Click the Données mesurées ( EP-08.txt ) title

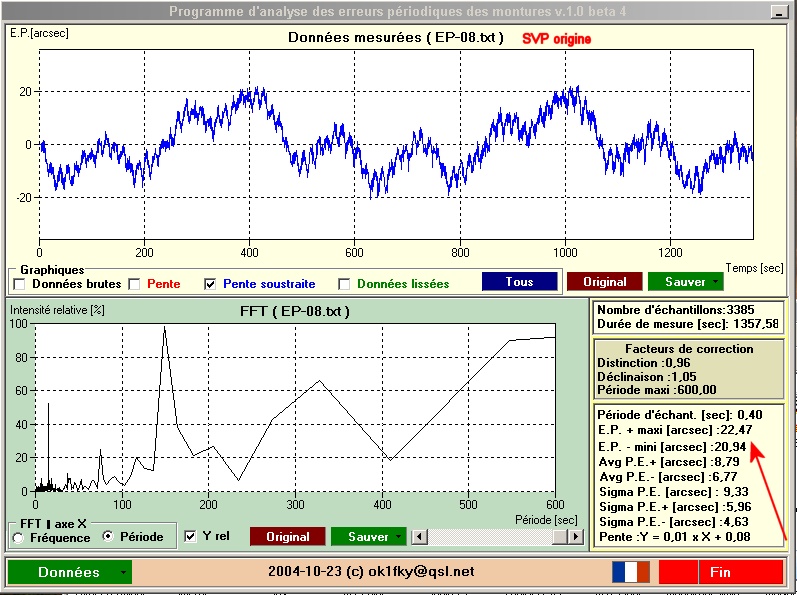click(396, 38)
